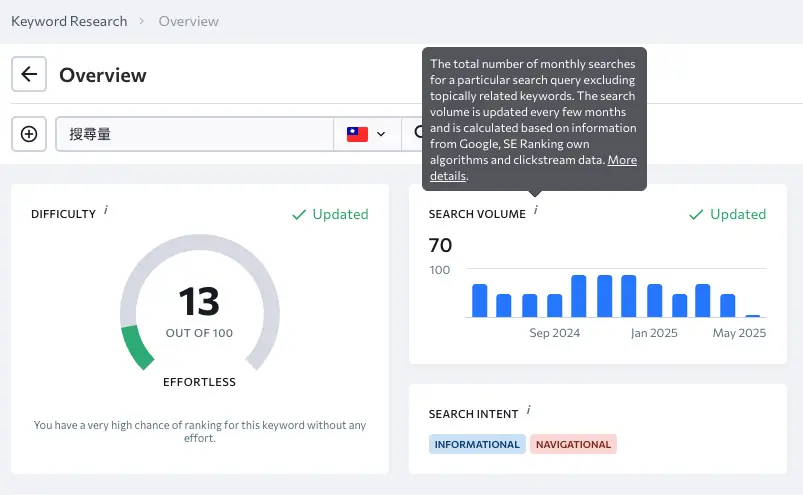The width and height of the screenshot is (803, 495).
Task: Open the Taiwan flag country dropdown
Action: [366, 134]
